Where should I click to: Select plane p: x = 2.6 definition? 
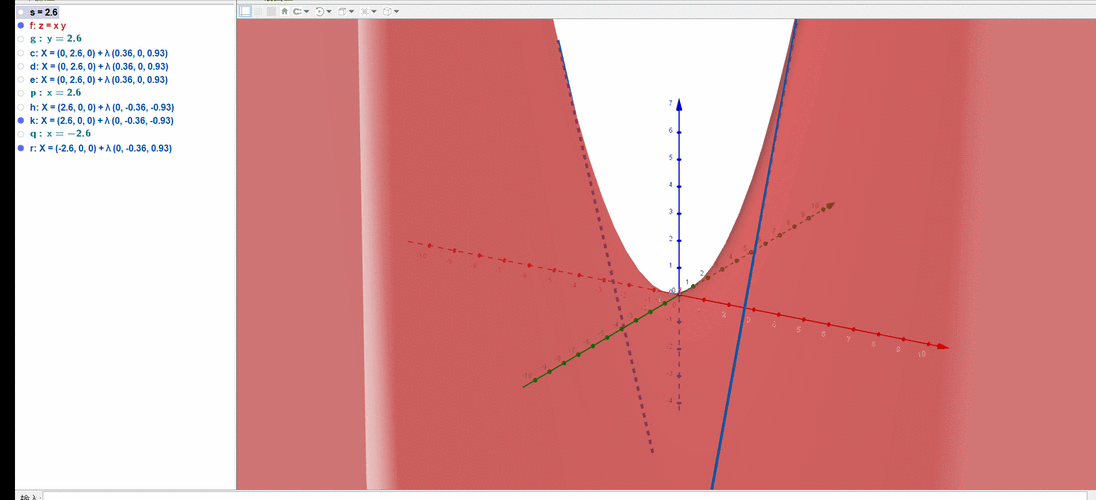(60, 93)
